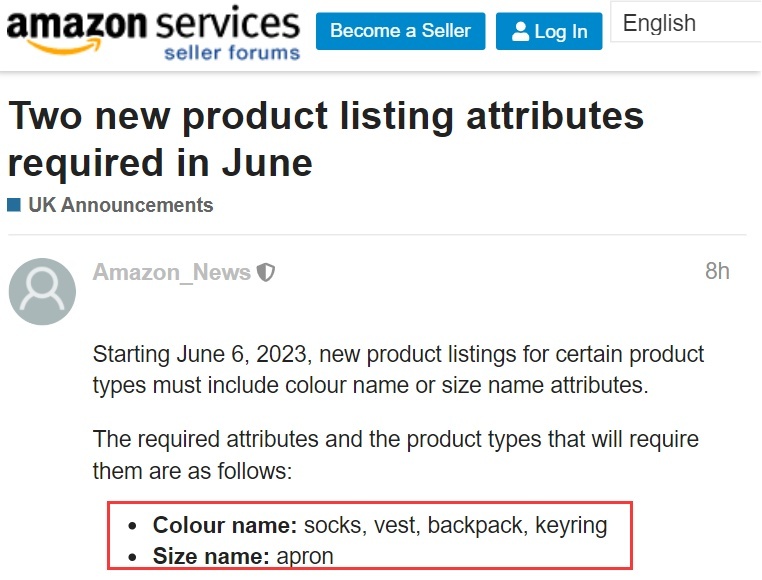The height and width of the screenshot is (580, 762).
Task: Click the Amazon_News profile avatar
Action: tap(42, 291)
